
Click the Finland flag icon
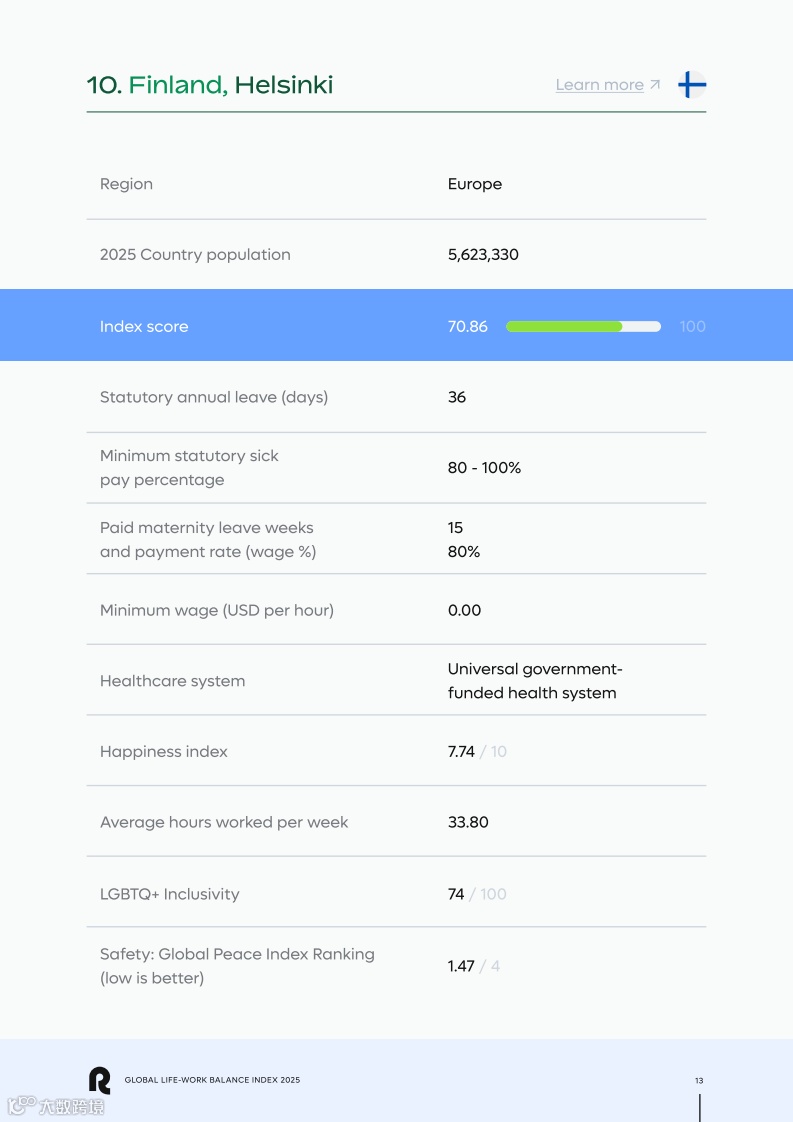[x=691, y=85]
